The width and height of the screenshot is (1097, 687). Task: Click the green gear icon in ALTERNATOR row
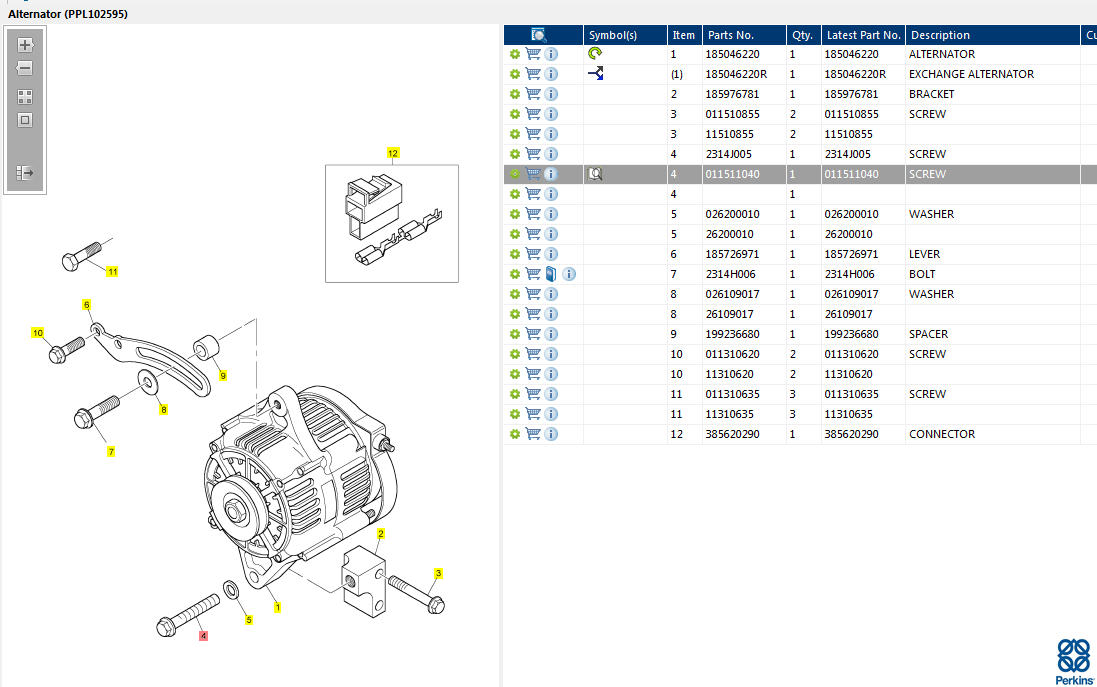[515, 54]
